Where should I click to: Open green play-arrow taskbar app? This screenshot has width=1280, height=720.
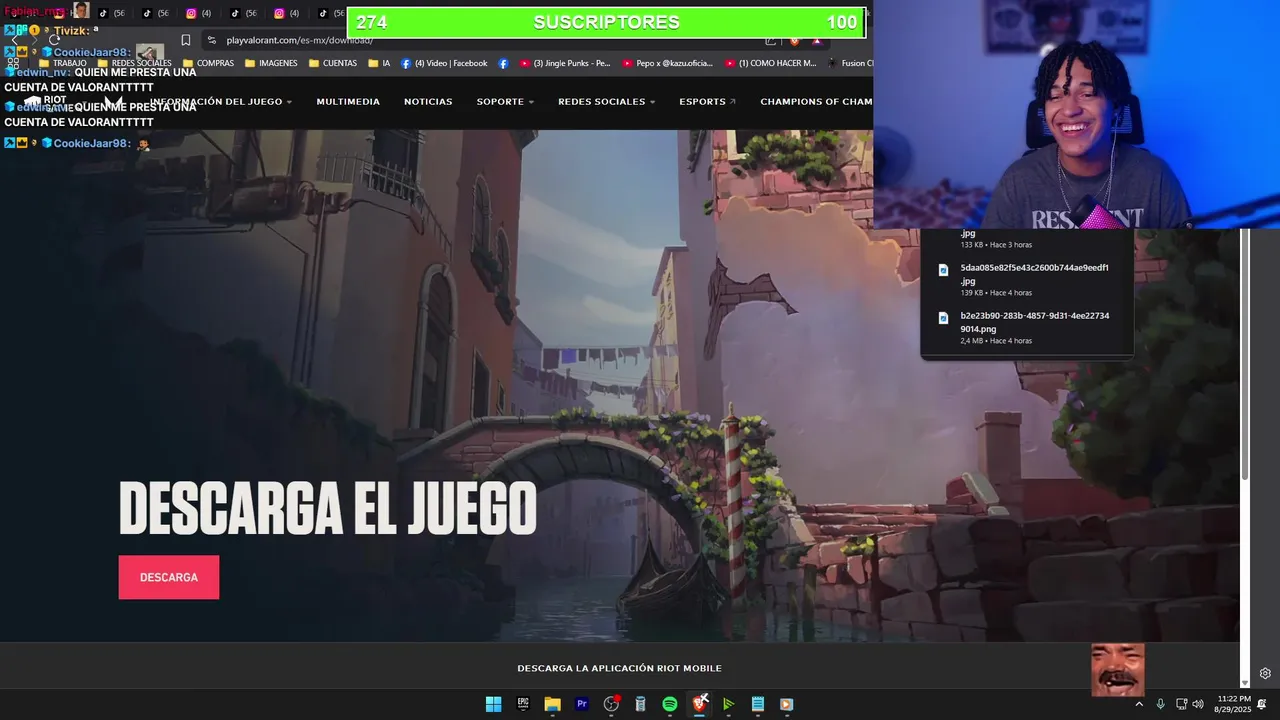pos(728,704)
